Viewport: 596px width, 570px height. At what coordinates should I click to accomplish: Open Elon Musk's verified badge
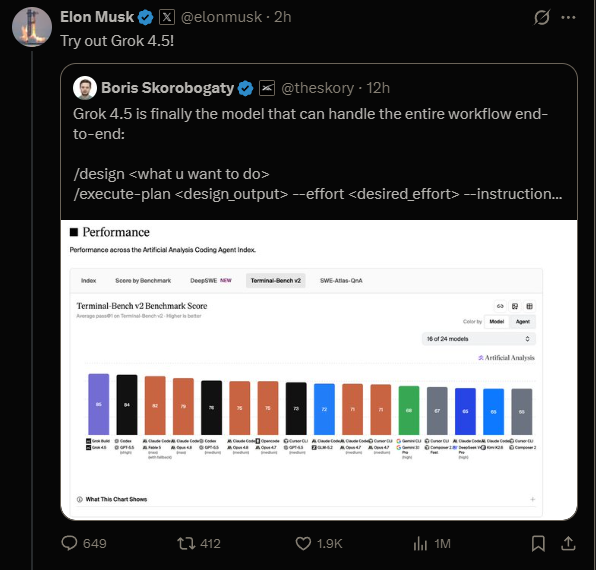(145, 17)
